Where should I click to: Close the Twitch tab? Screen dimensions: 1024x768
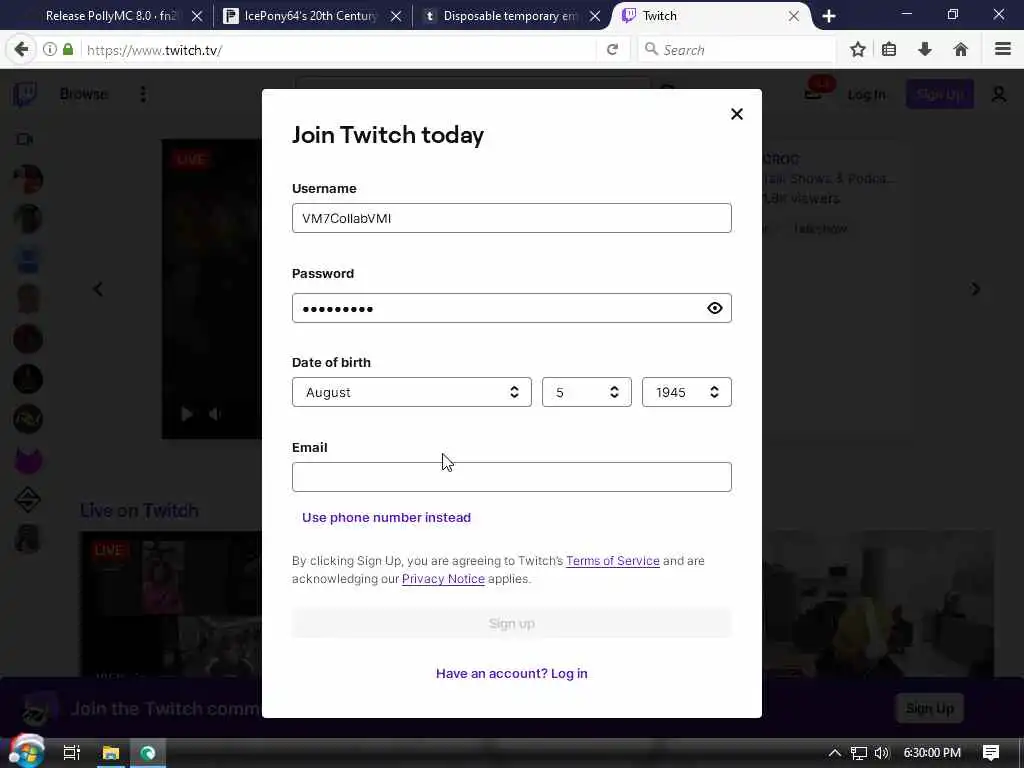coord(793,16)
